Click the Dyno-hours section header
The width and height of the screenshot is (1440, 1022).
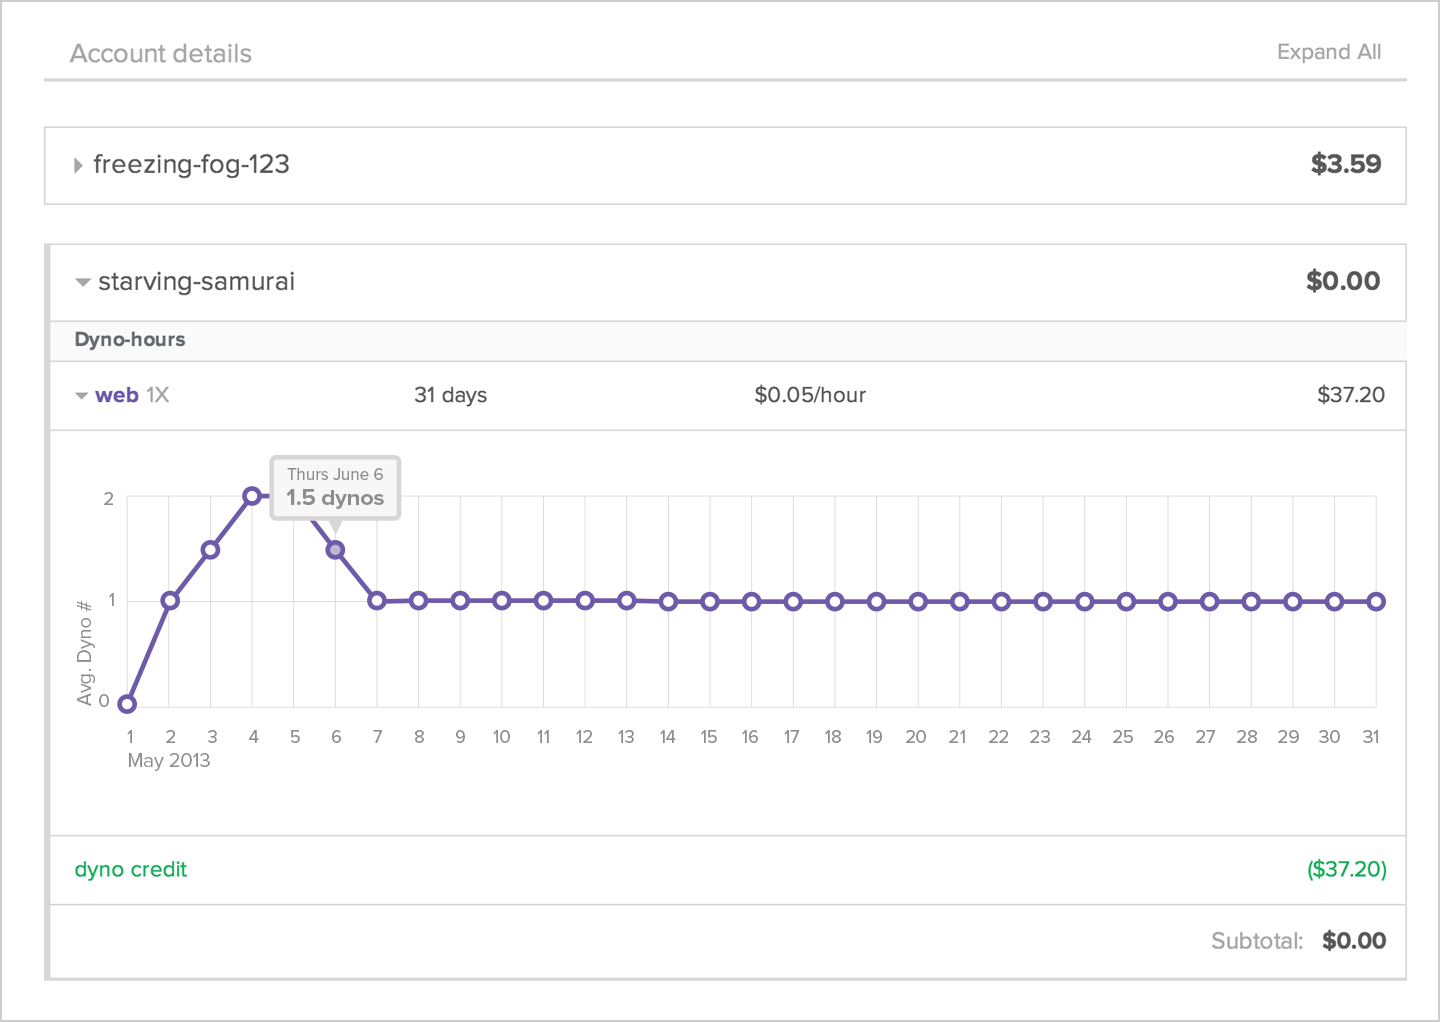point(130,340)
